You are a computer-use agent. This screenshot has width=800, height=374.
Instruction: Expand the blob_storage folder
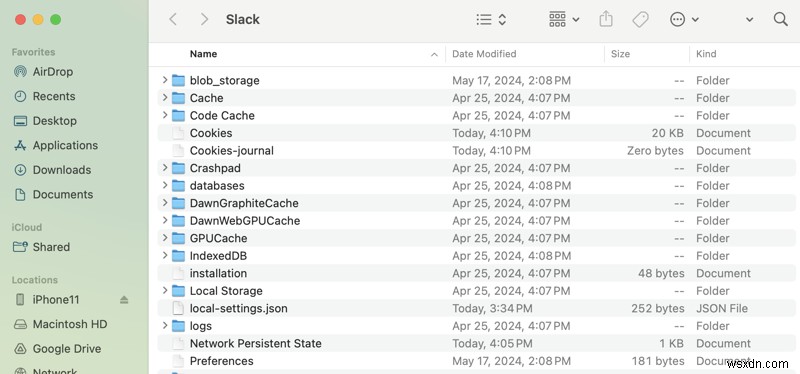point(164,80)
